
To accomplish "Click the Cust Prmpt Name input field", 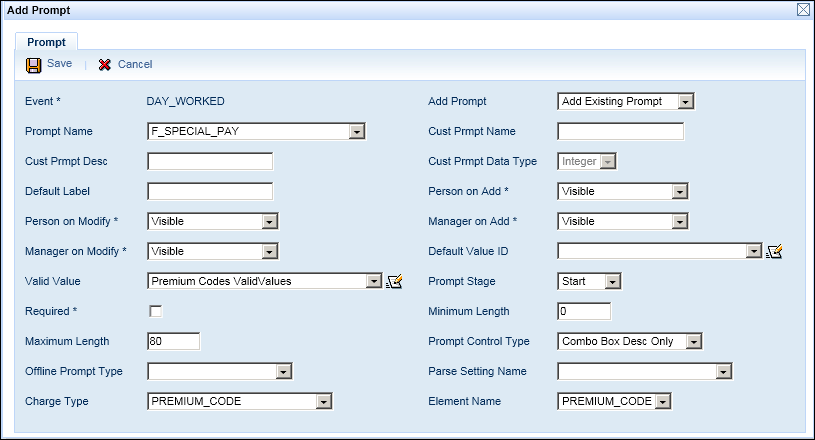I will tap(620, 132).
